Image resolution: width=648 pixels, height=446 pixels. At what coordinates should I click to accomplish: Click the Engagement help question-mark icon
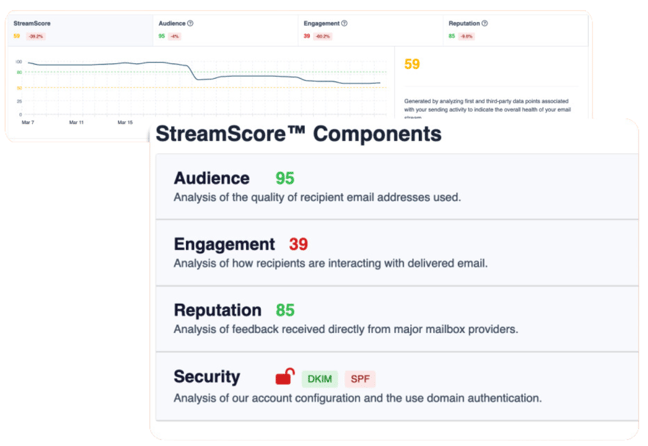click(344, 24)
